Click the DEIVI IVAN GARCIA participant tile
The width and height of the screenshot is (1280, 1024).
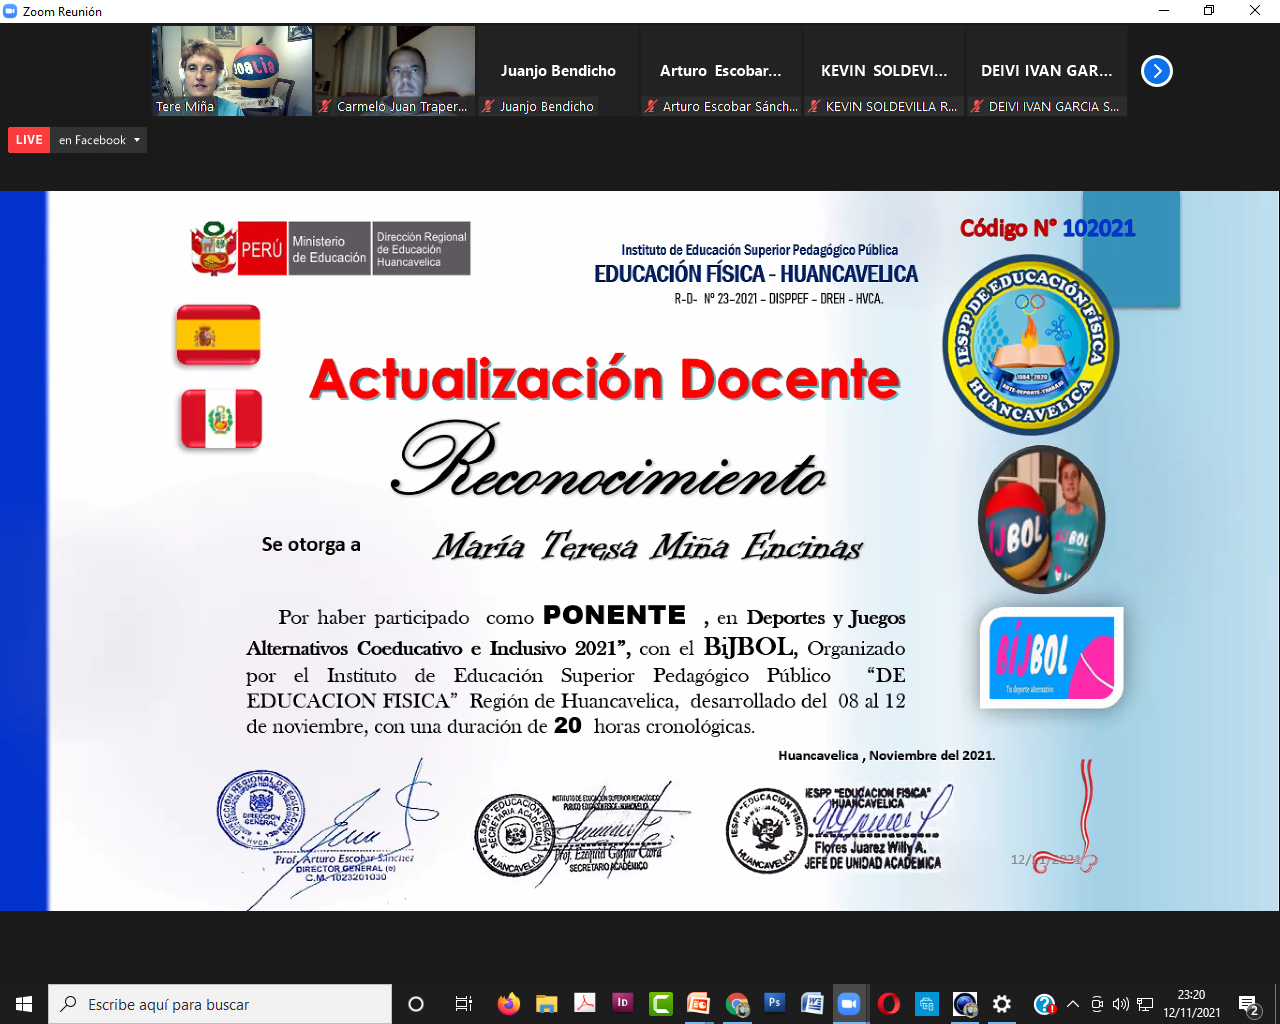point(1046,71)
